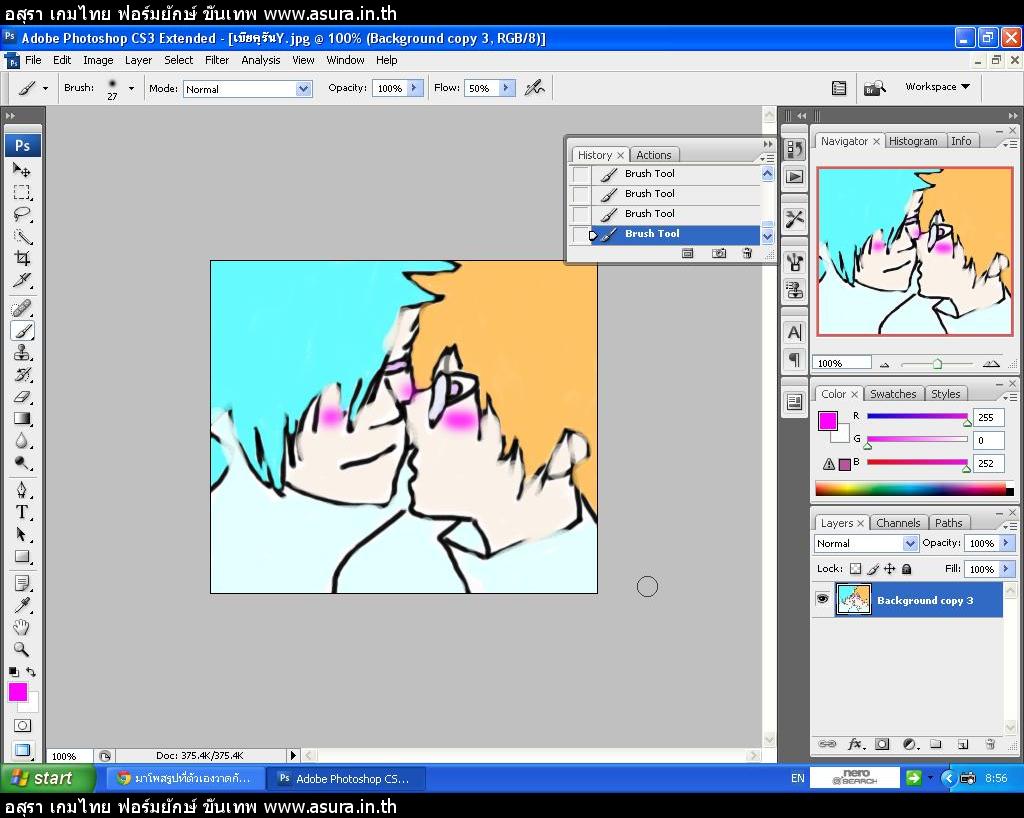The height and width of the screenshot is (818, 1024).
Task: Set history brush source on first Brush Tool state
Action: (x=581, y=174)
